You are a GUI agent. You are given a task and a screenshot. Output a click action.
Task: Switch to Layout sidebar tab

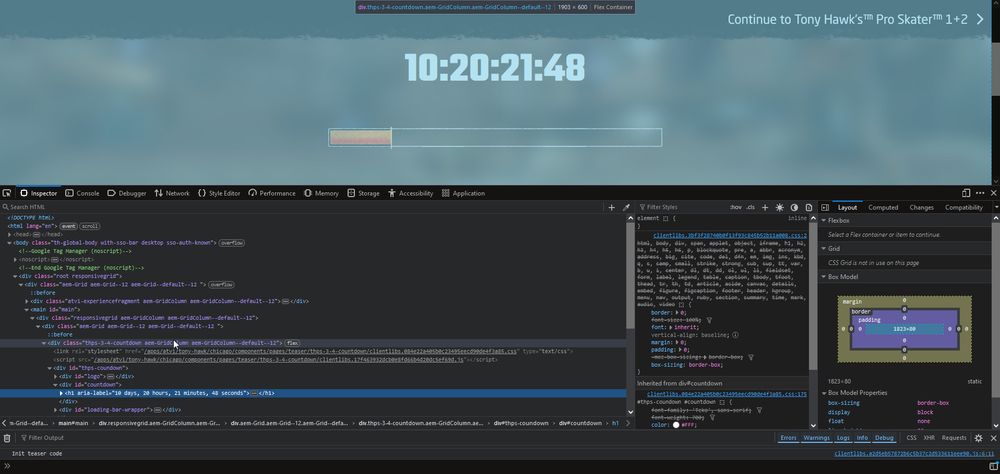click(x=848, y=207)
